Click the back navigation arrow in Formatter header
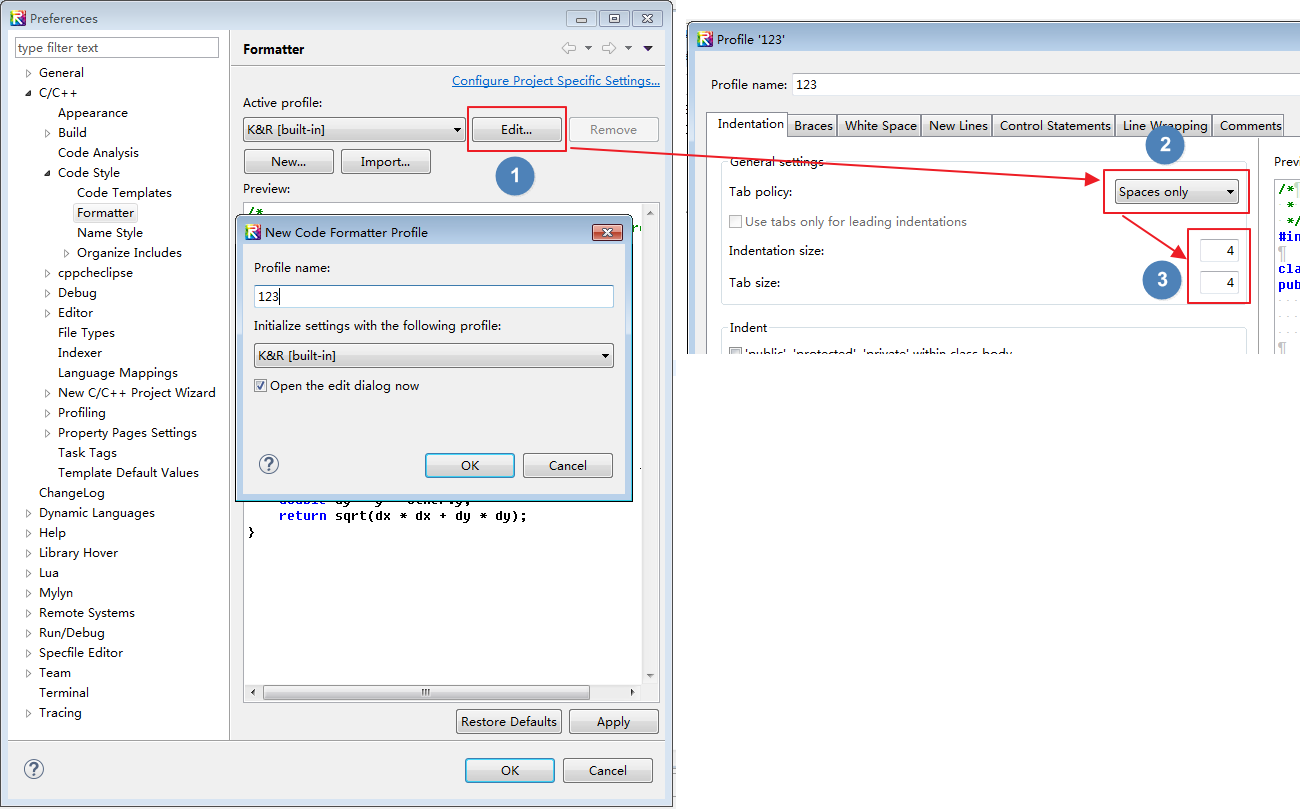Viewport: 1300px width, 809px height. pos(569,48)
